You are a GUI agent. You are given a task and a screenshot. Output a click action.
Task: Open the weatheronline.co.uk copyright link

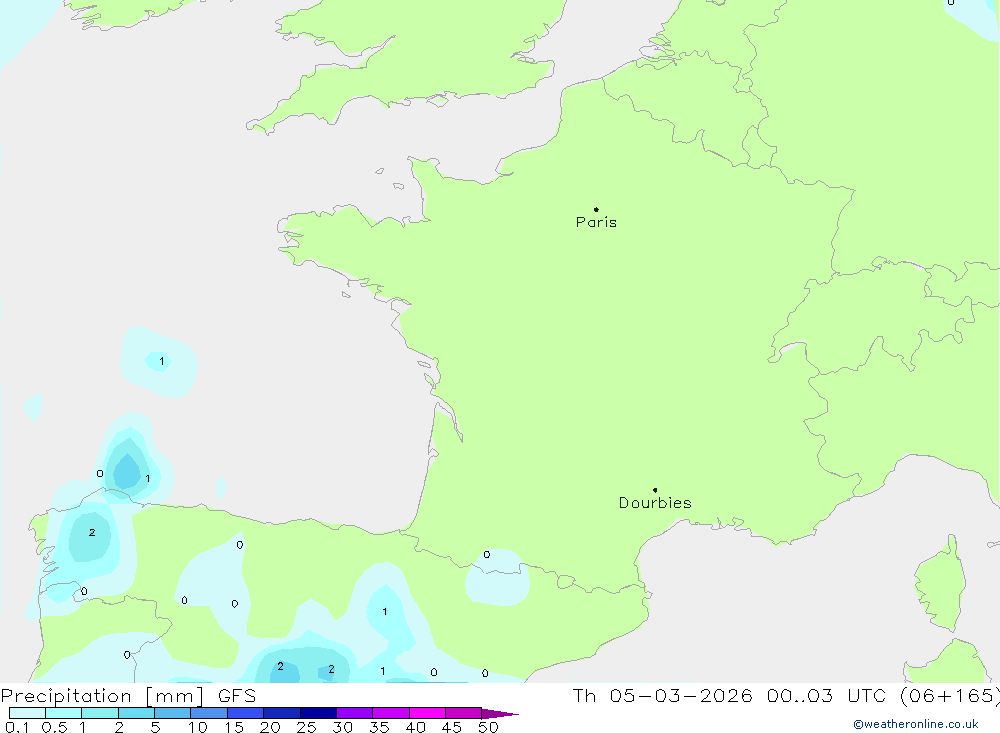click(x=916, y=724)
